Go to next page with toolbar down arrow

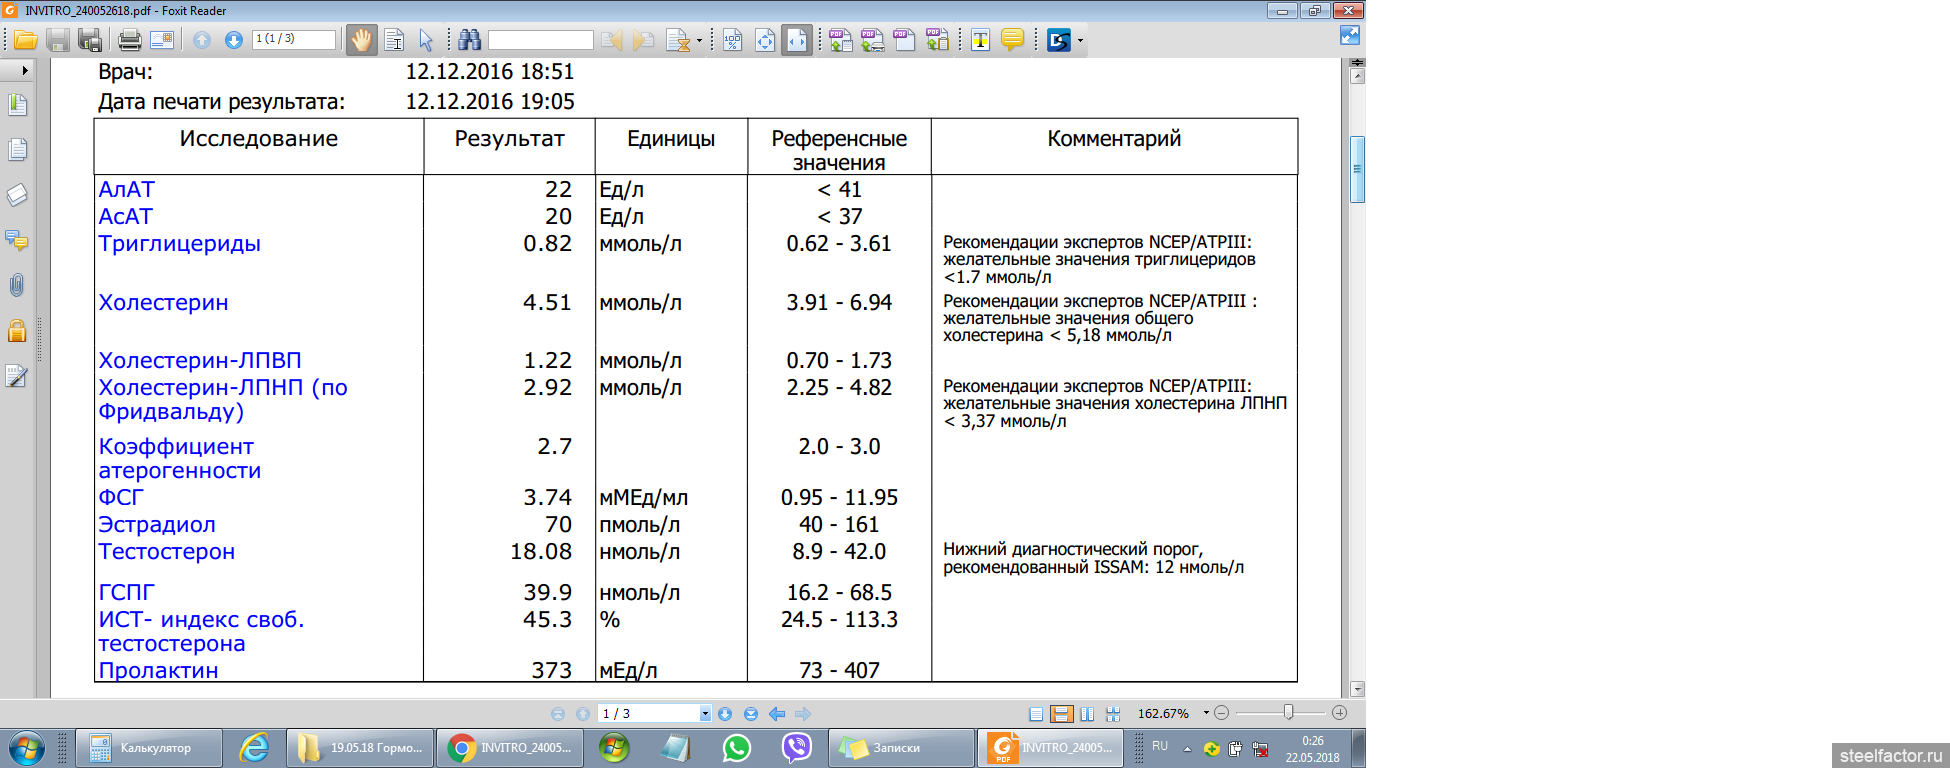(234, 40)
